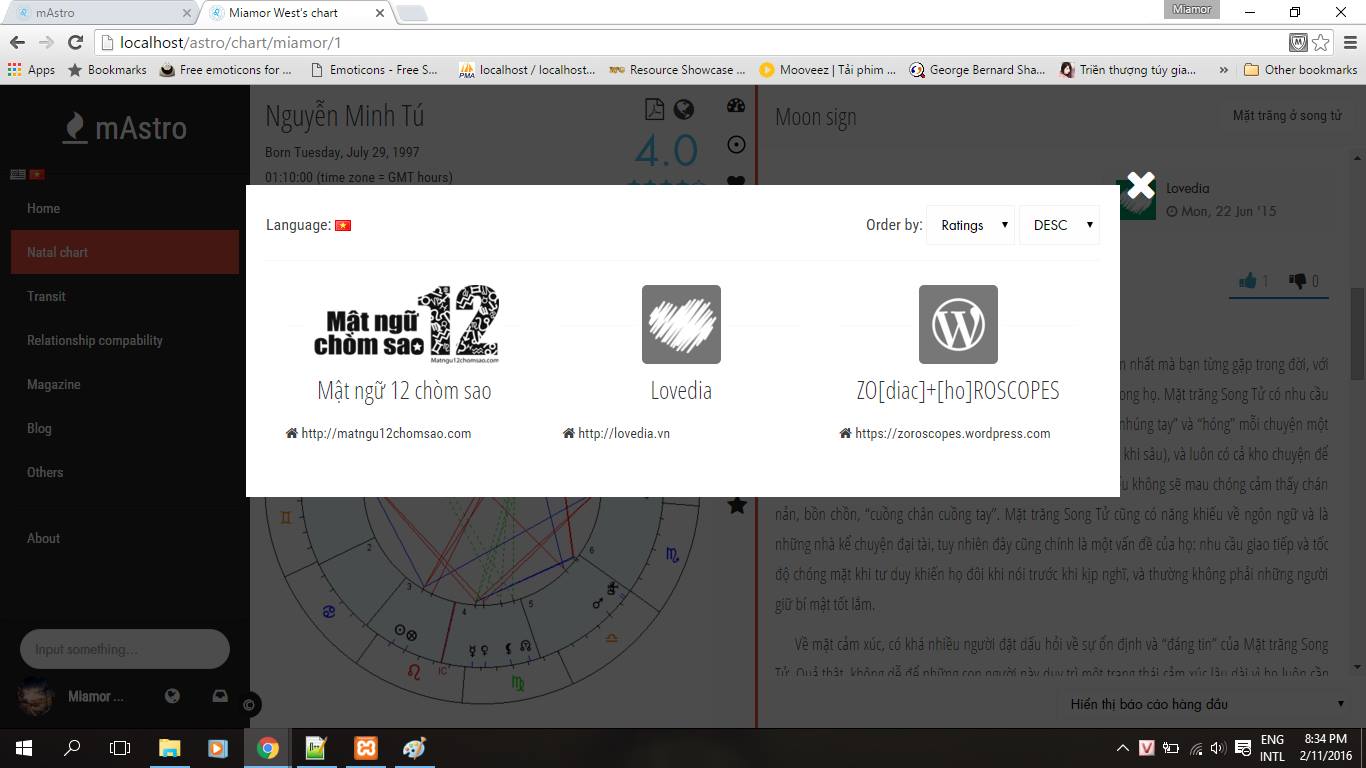
Task: Close the sources popup with the X
Action: click(1140, 186)
